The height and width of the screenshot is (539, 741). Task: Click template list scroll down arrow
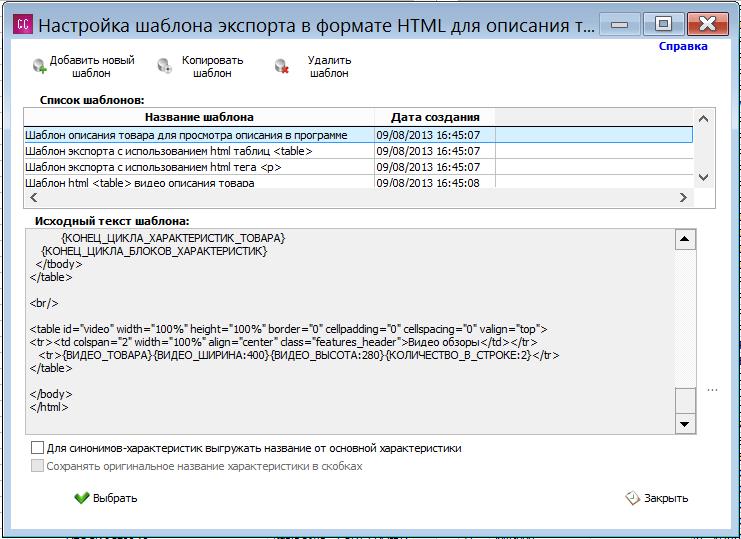703,177
